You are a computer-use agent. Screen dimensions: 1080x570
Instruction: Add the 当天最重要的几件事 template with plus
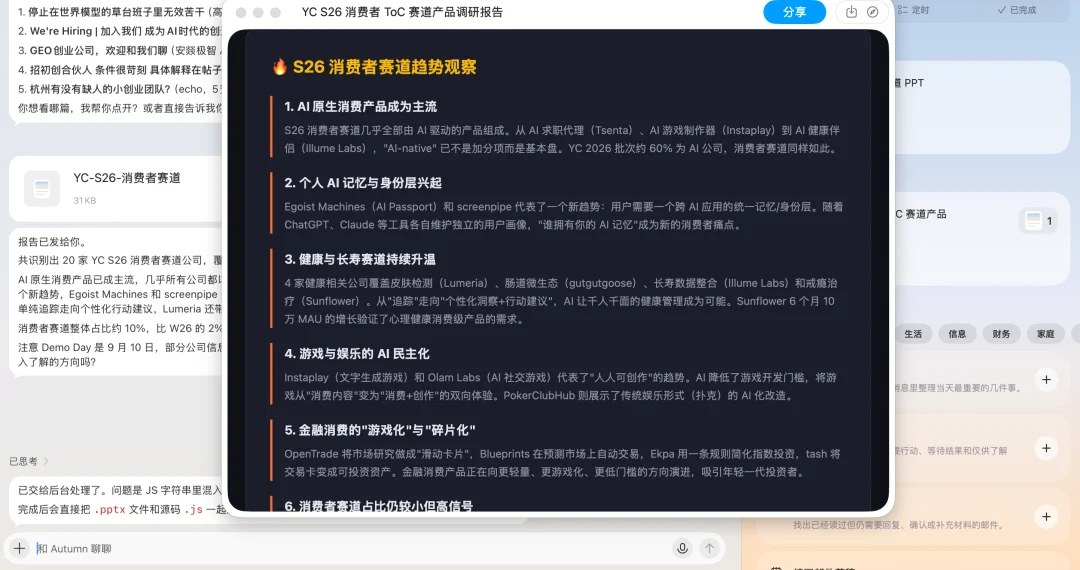tap(1046, 379)
